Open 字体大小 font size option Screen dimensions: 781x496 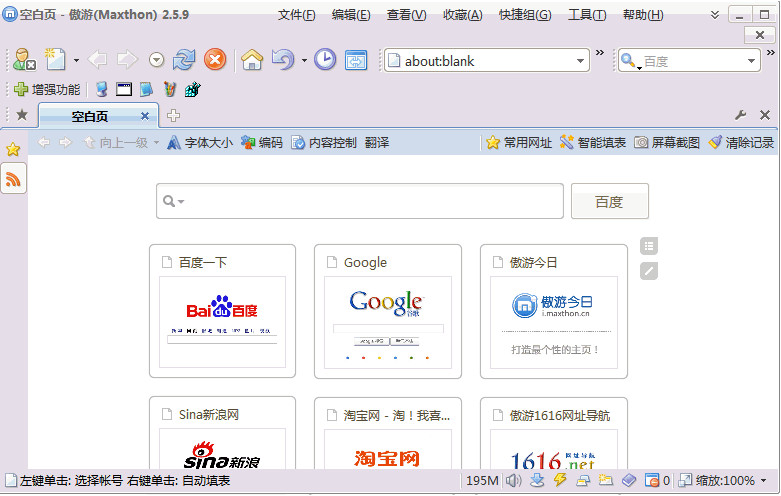[200, 143]
